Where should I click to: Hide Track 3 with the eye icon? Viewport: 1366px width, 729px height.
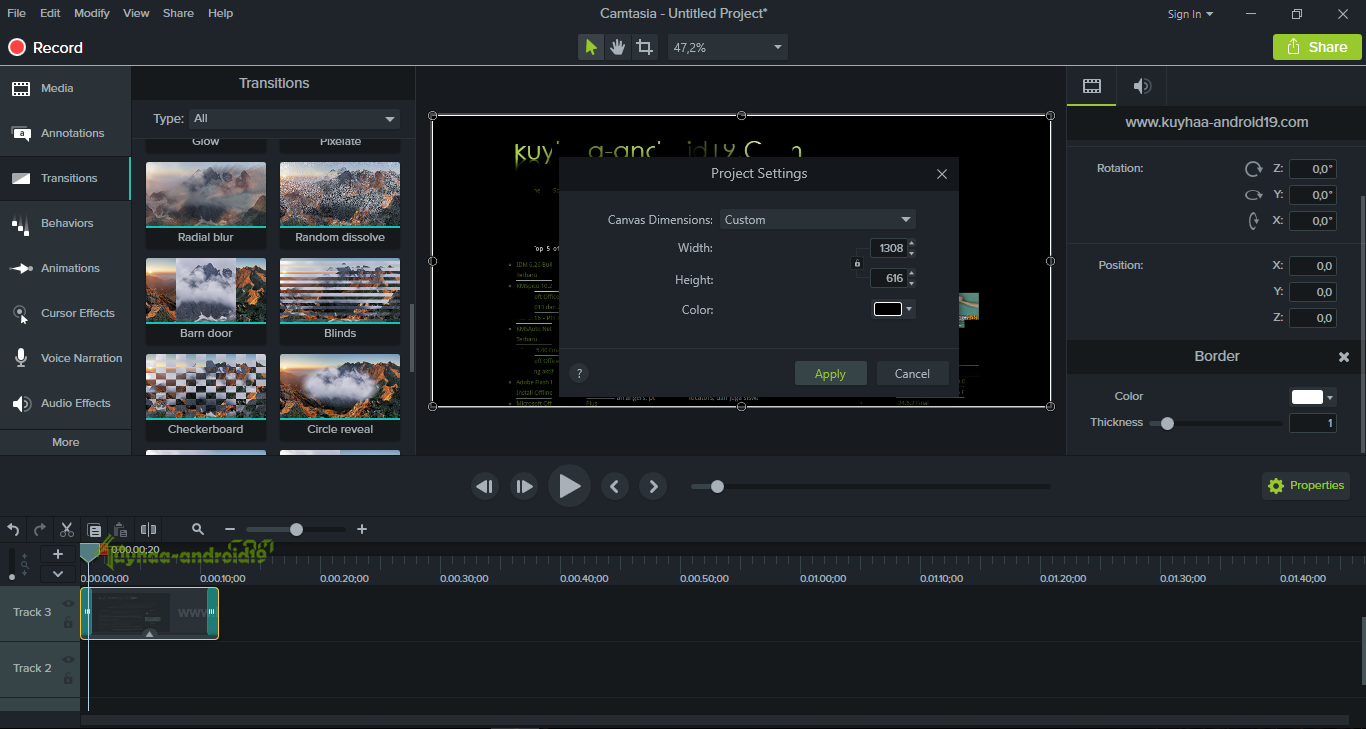[x=68, y=604]
